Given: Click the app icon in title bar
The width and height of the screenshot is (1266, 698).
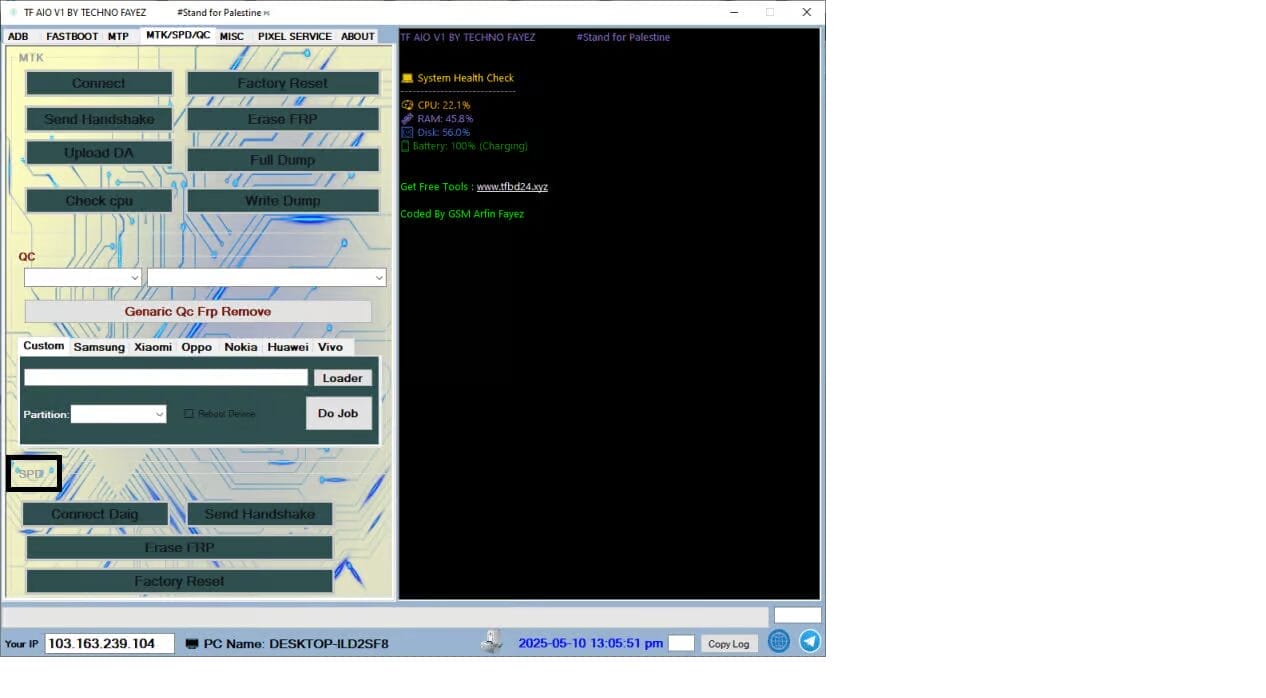Looking at the screenshot, I should [11, 12].
